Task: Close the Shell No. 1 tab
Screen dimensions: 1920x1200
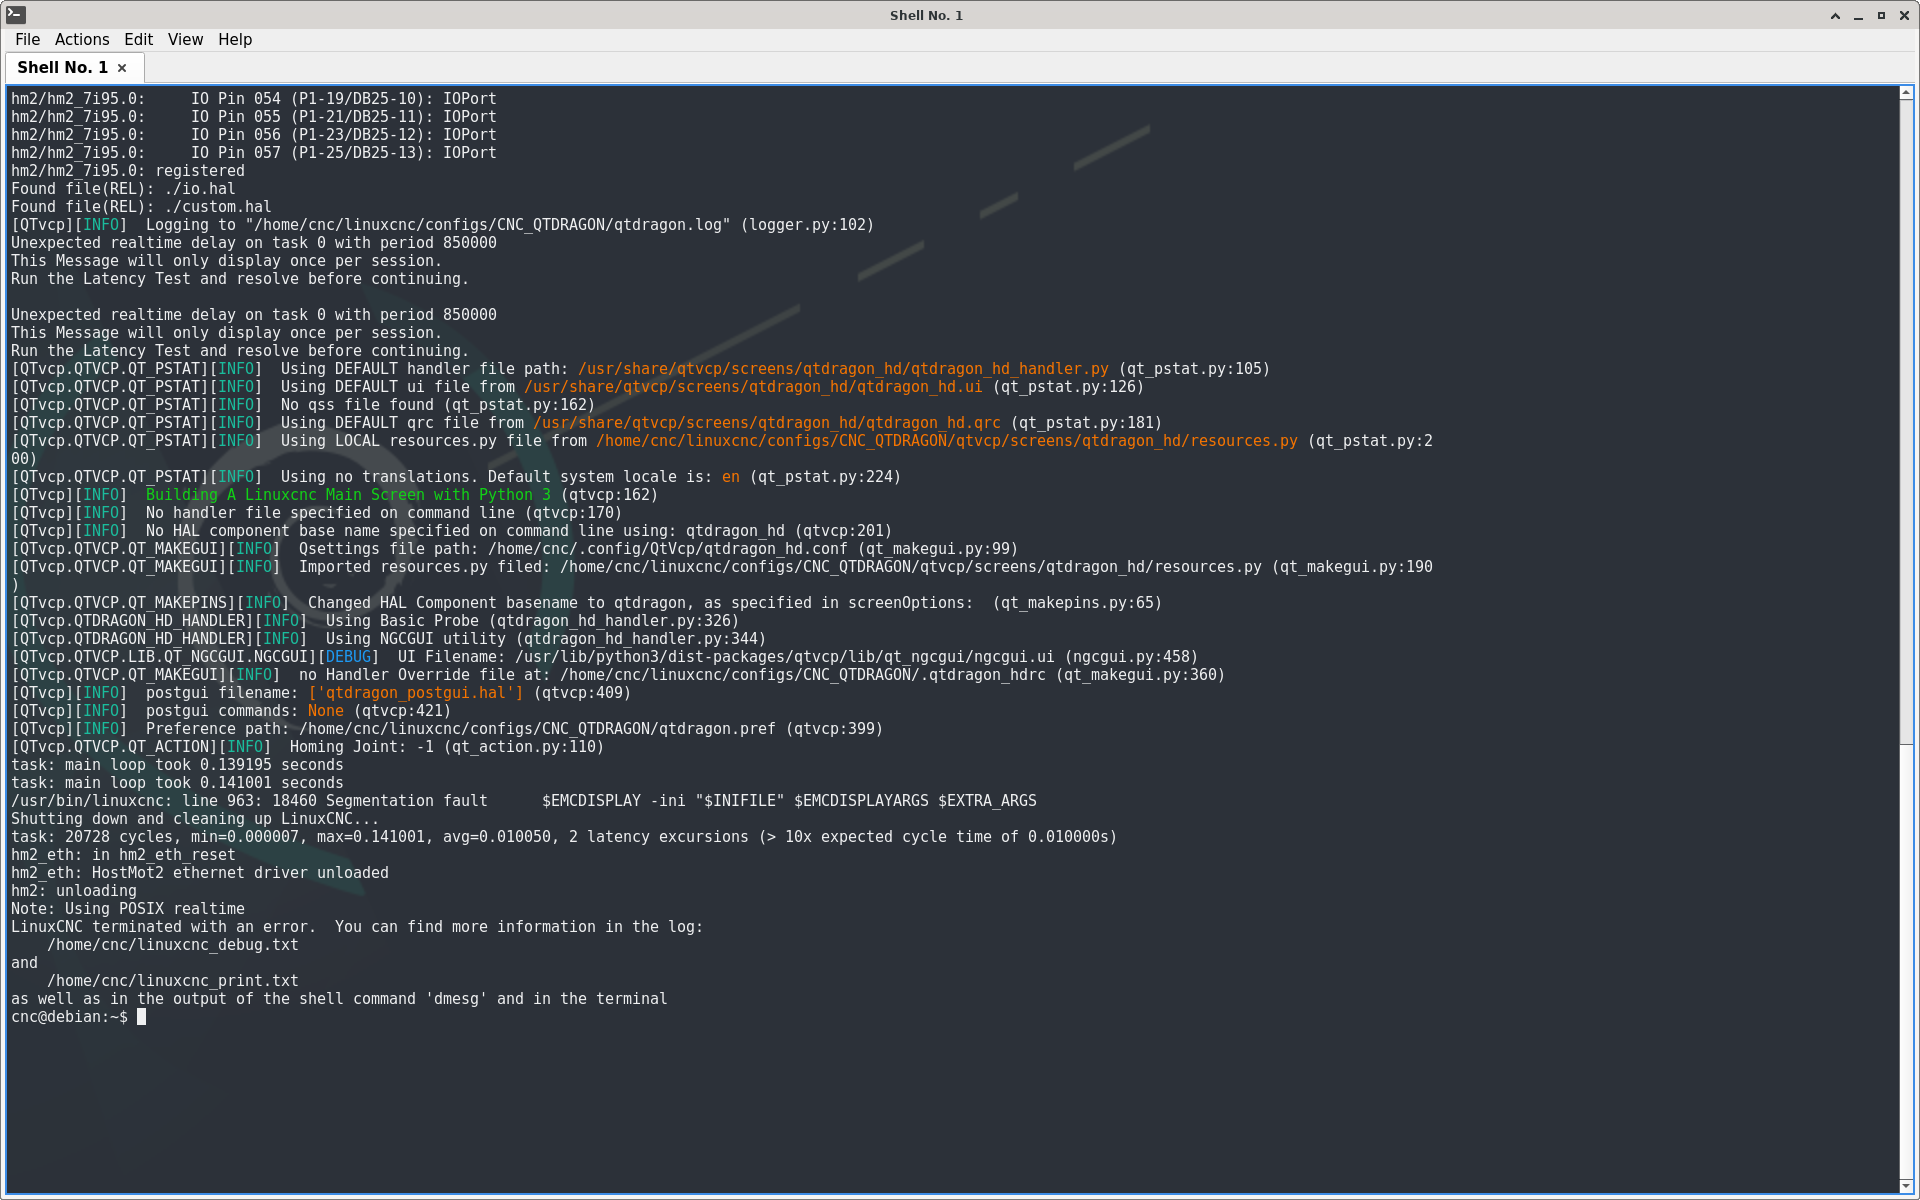Action: click(x=122, y=68)
